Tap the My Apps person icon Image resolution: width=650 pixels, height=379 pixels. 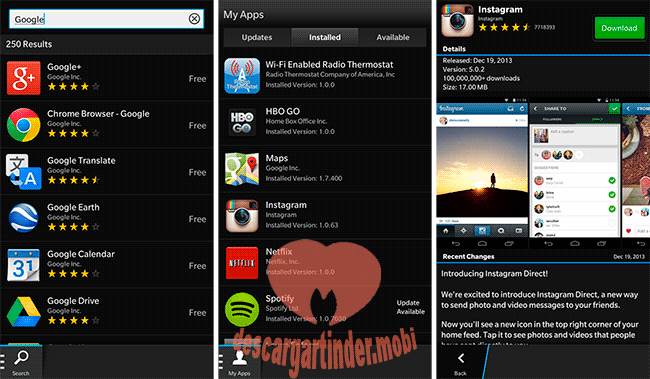pos(240,358)
